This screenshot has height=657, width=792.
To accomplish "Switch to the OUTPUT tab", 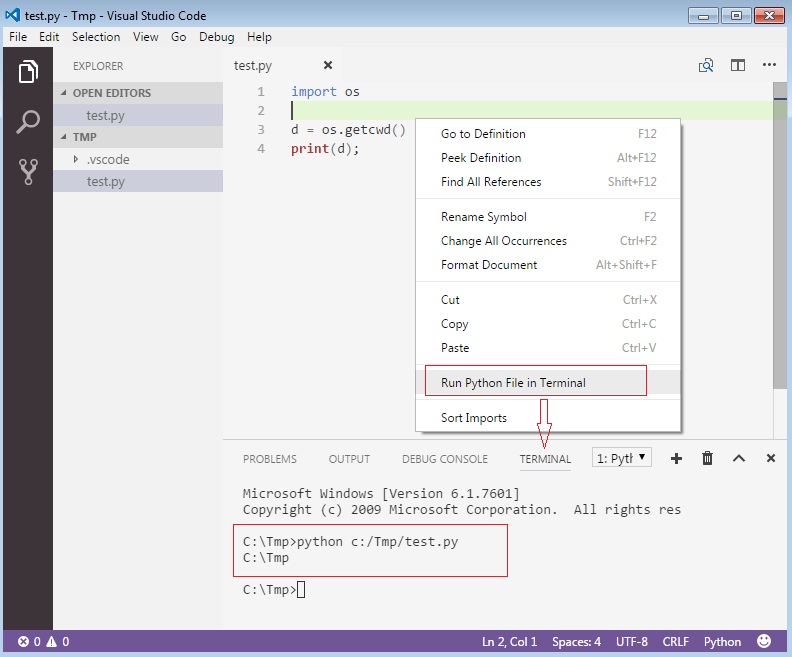I will pyautogui.click(x=349, y=459).
